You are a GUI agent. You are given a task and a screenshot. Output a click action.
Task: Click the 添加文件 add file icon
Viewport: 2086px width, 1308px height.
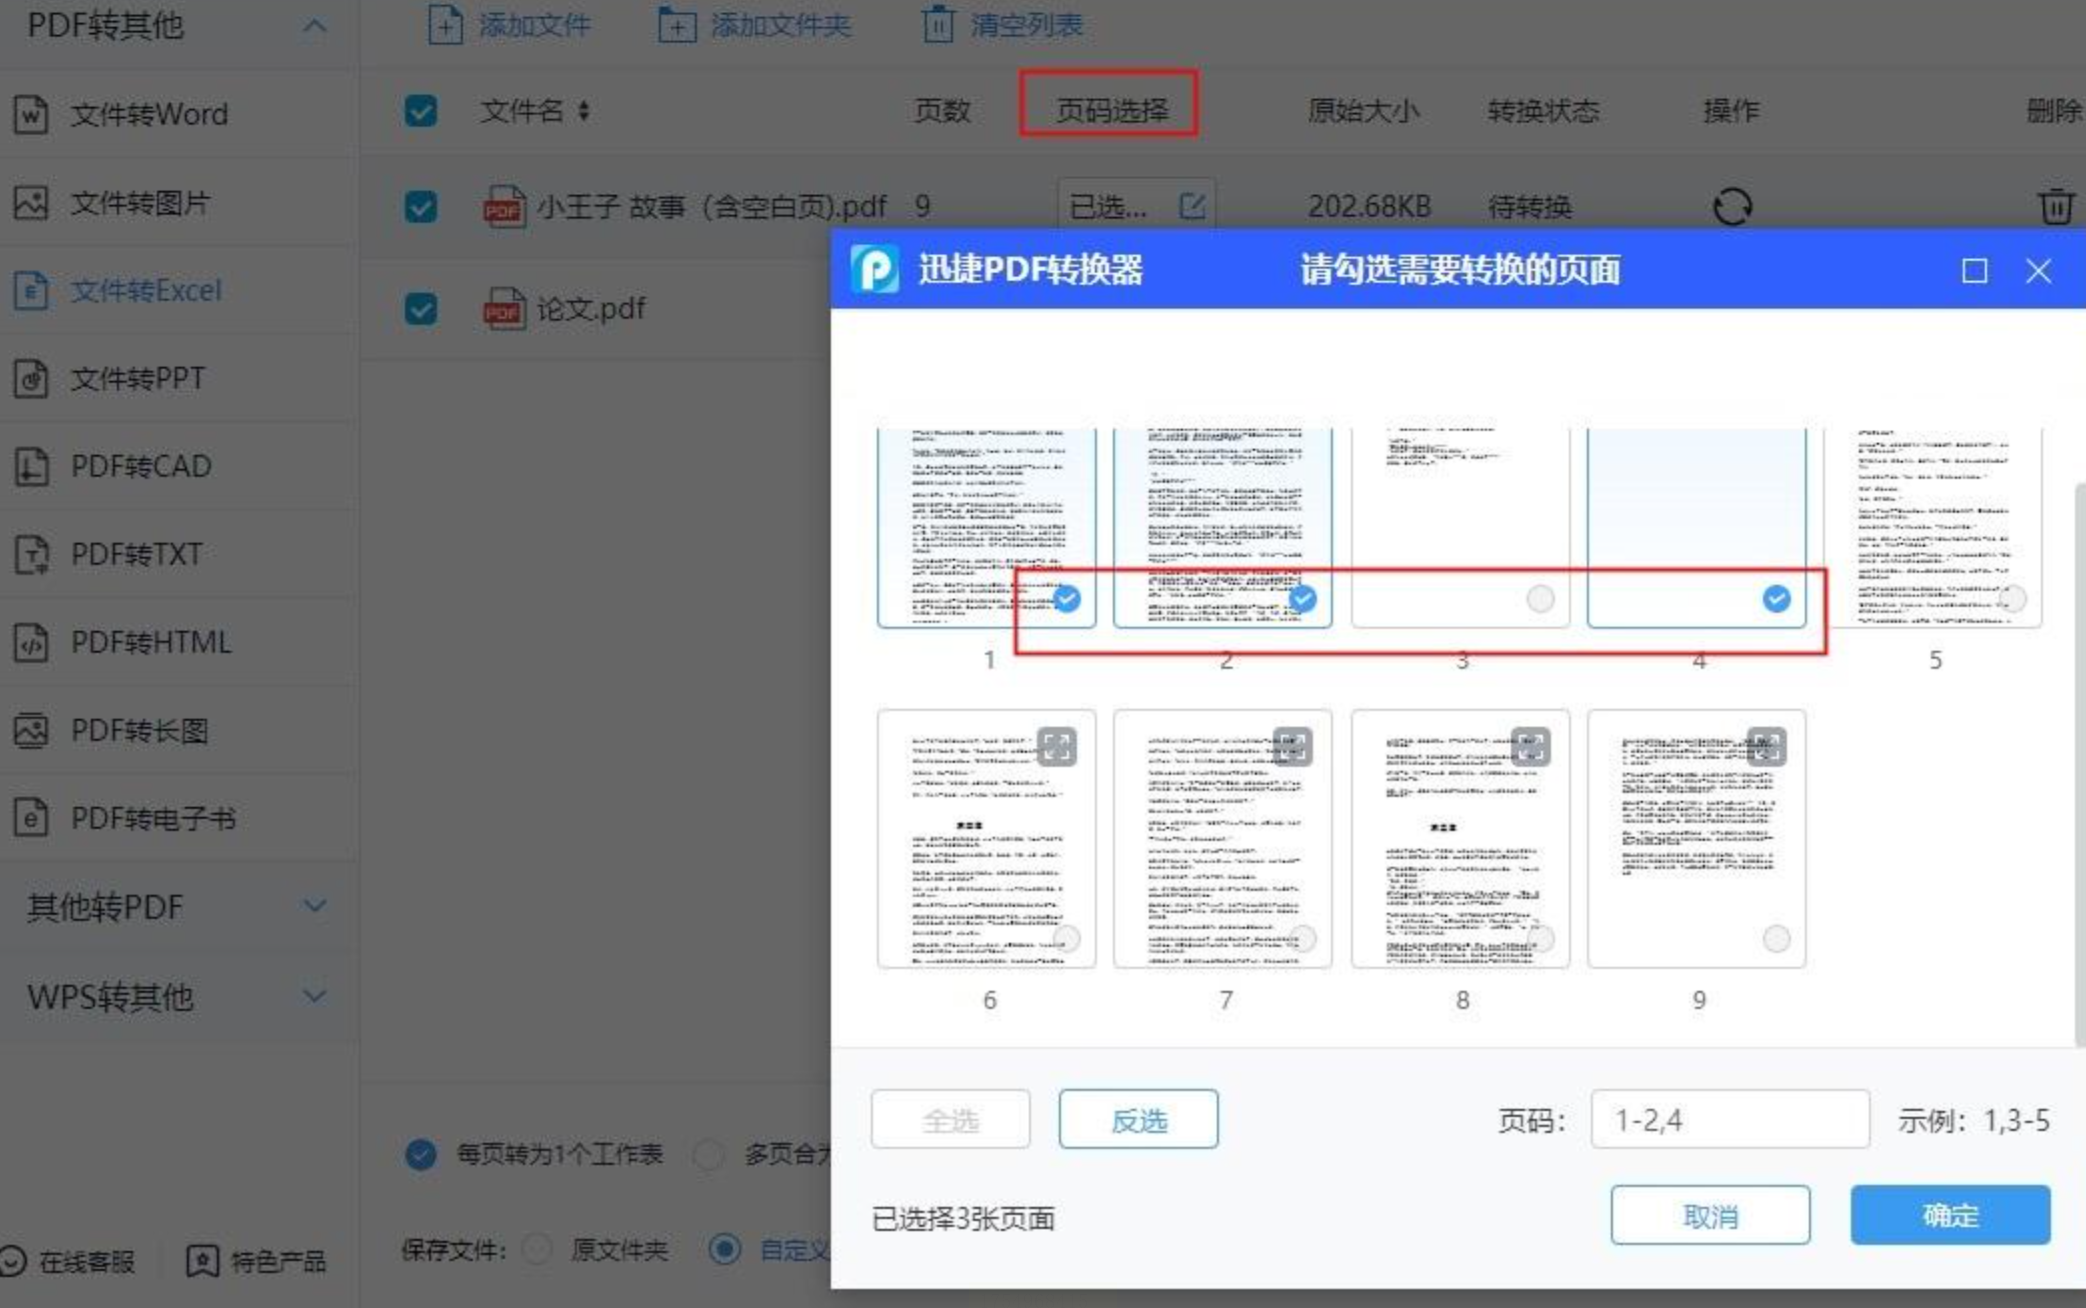pyautogui.click(x=445, y=24)
